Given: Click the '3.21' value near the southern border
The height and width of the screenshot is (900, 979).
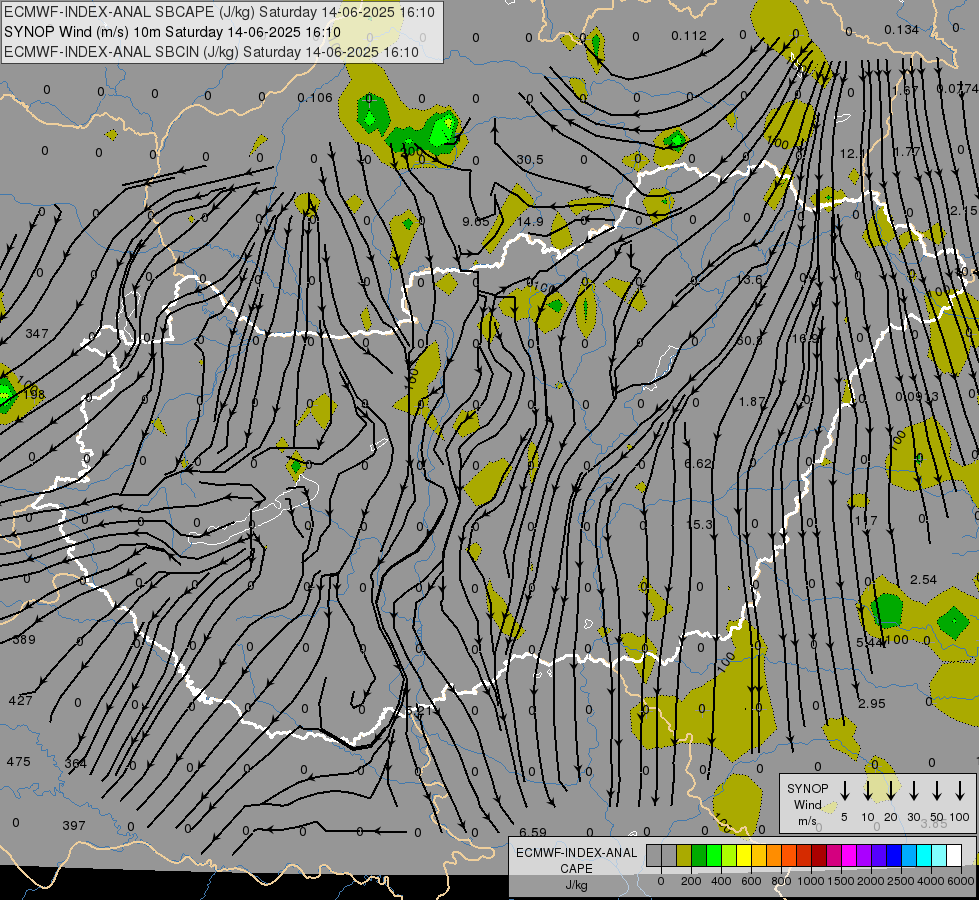Looking at the screenshot, I should tap(419, 710).
